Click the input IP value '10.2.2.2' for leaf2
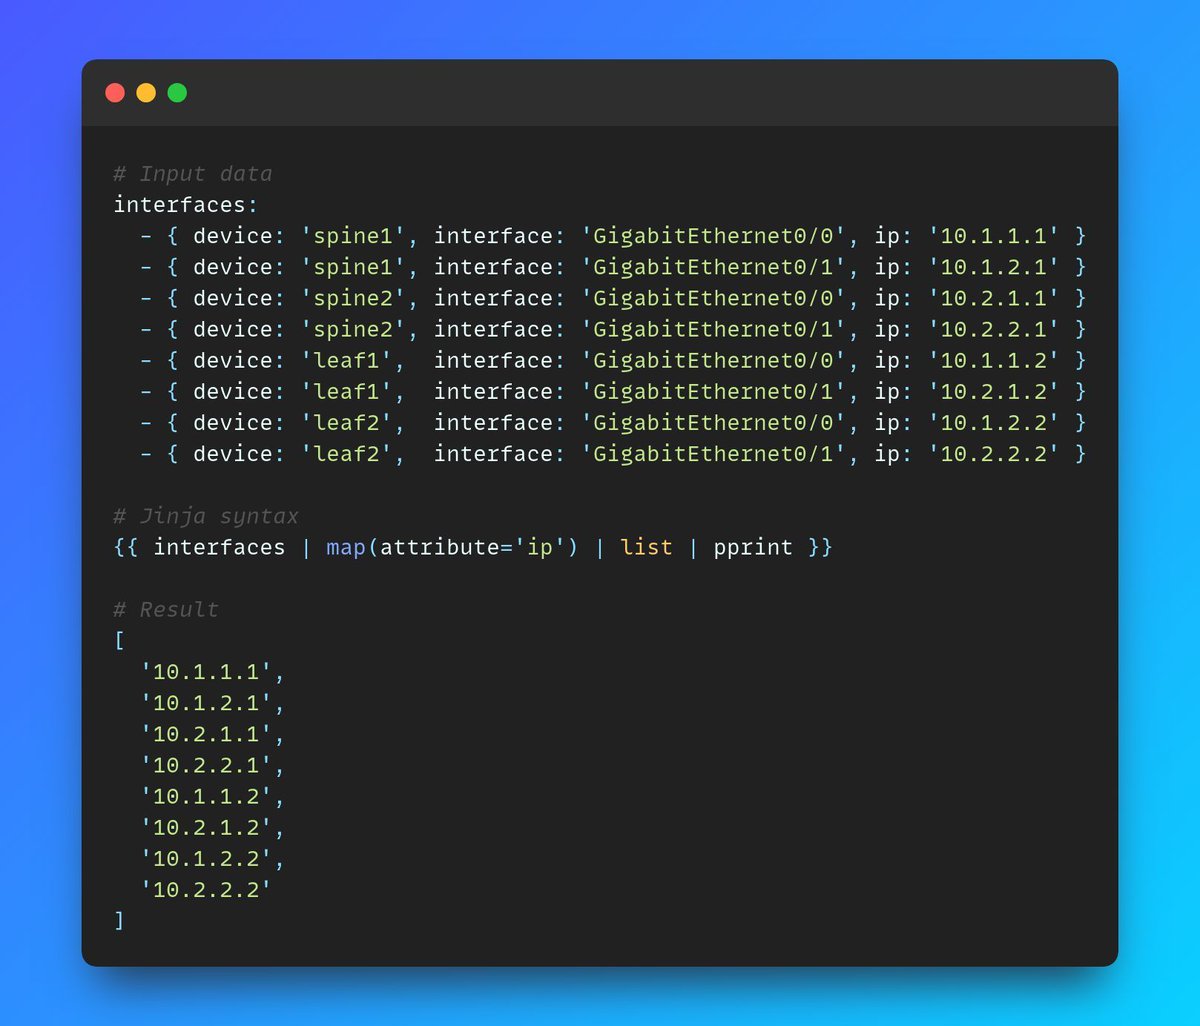Viewport: 1200px width, 1026px height. point(994,454)
